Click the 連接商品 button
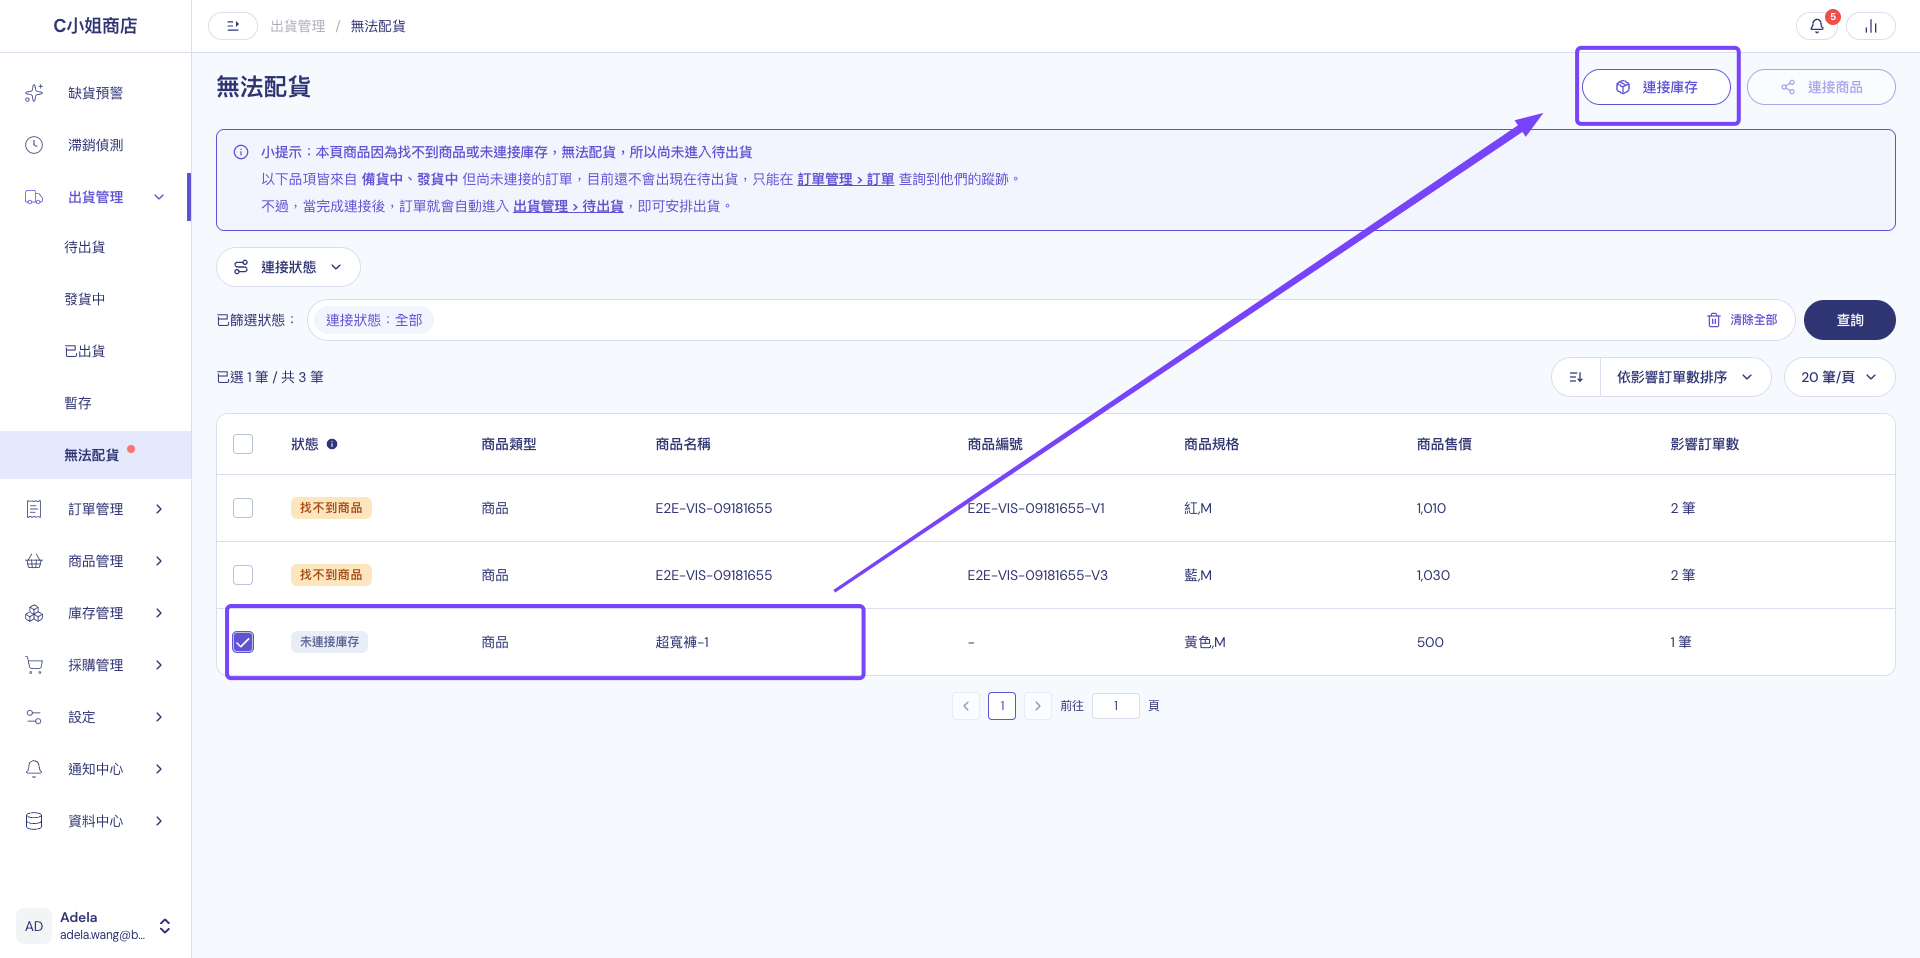This screenshot has height=958, width=1920. (1821, 87)
